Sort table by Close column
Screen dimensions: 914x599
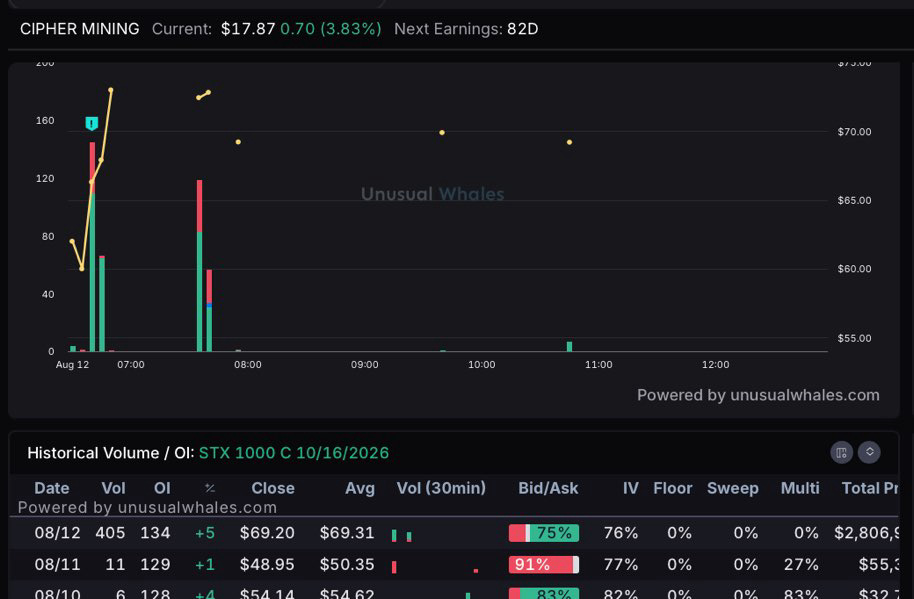pos(273,488)
